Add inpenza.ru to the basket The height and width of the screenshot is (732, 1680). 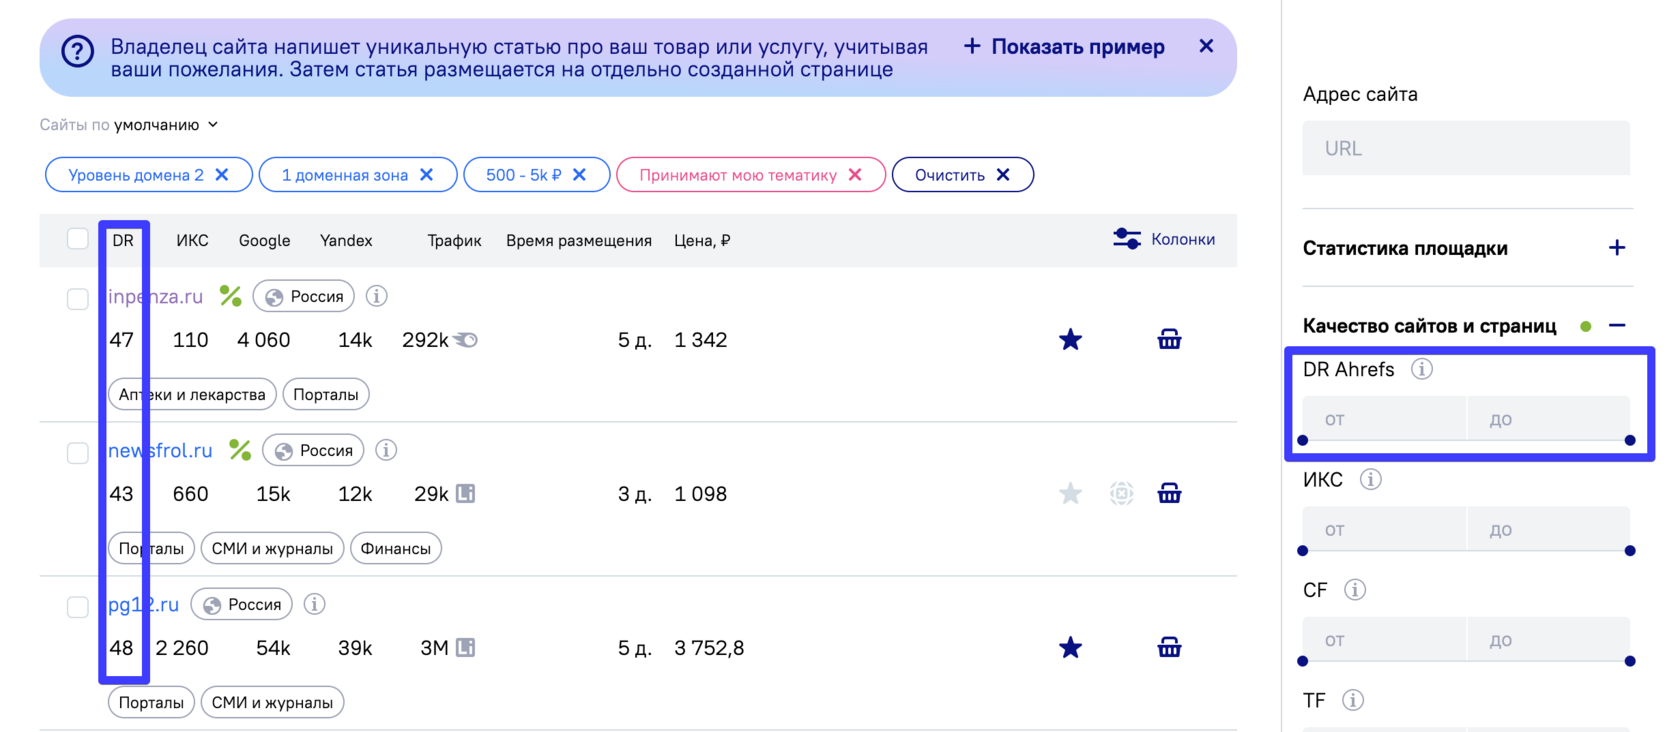point(1169,340)
